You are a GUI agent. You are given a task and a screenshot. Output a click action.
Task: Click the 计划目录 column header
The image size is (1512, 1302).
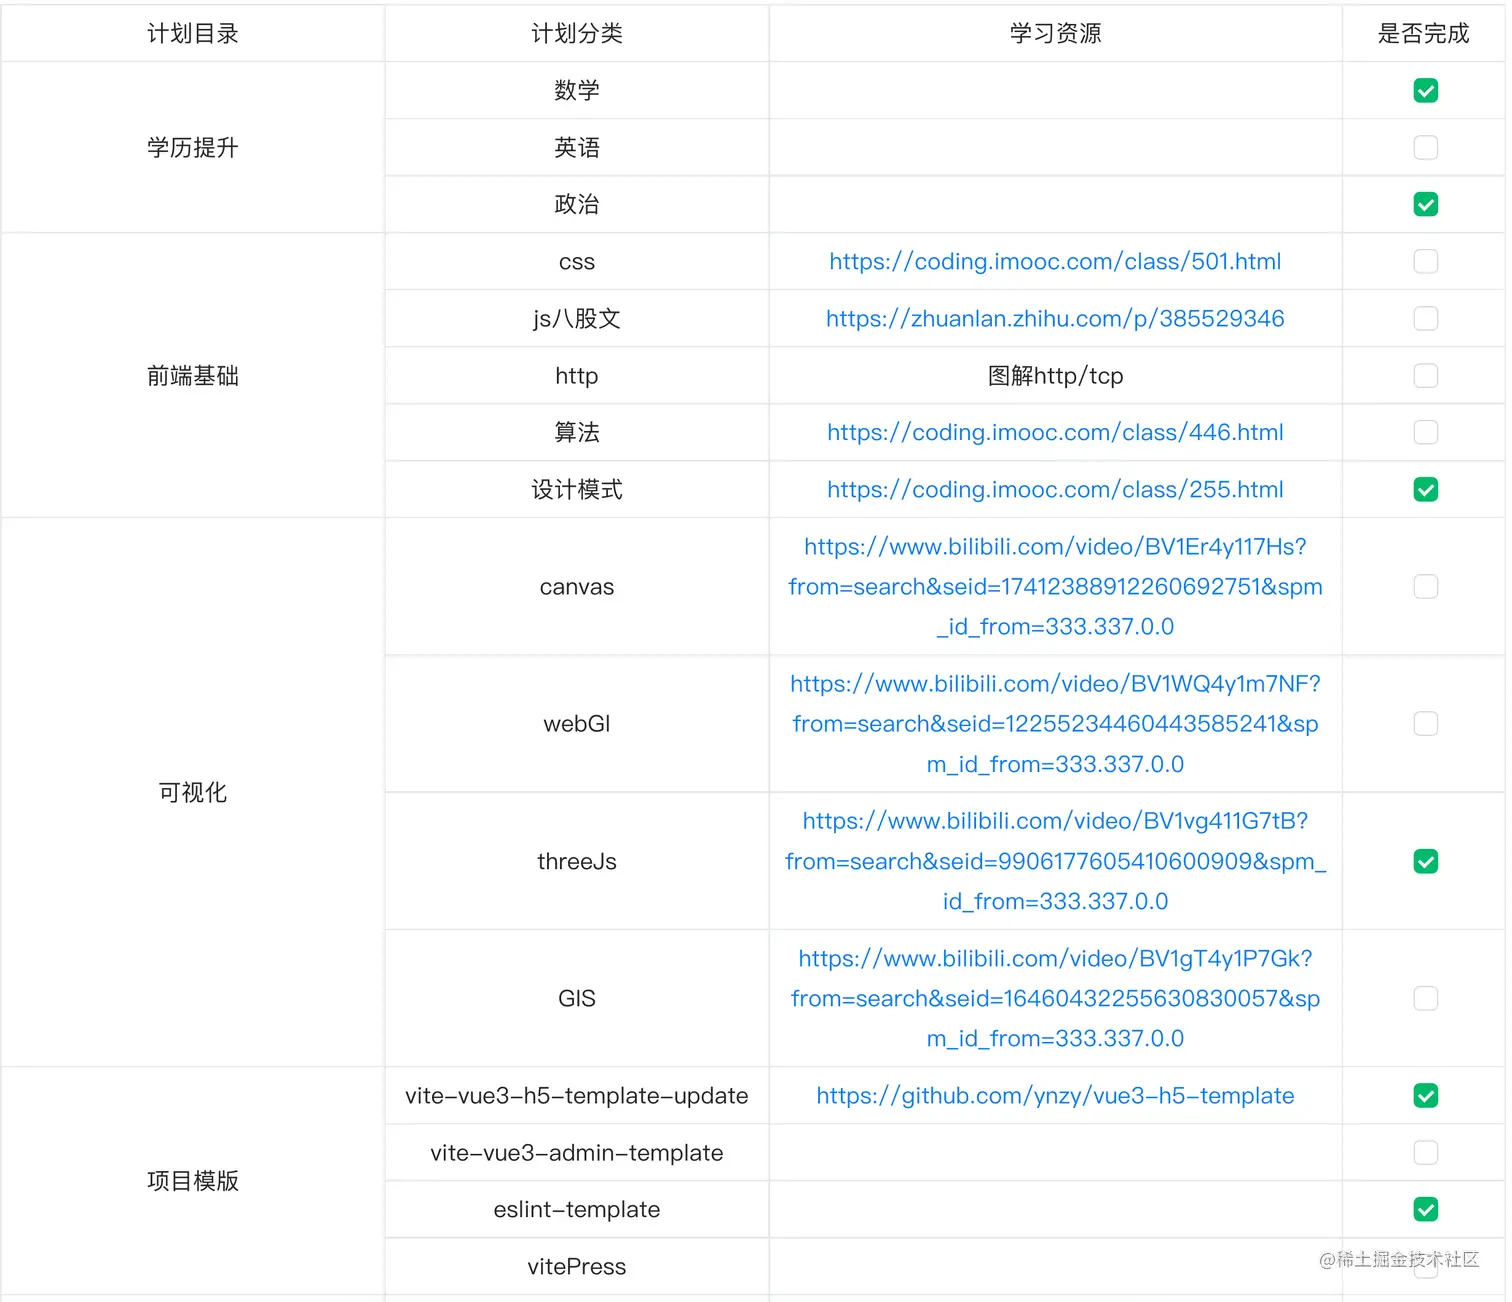[193, 34]
